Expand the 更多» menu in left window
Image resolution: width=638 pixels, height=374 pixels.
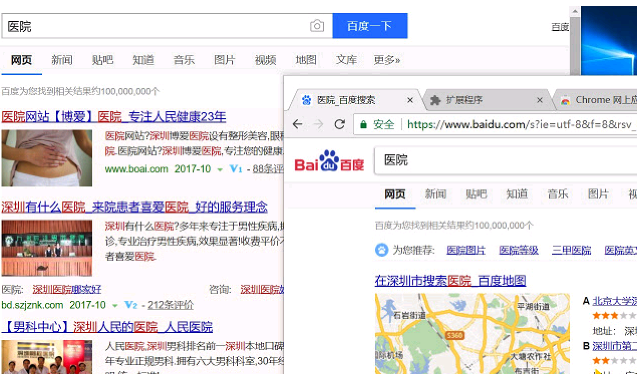coord(387,60)
